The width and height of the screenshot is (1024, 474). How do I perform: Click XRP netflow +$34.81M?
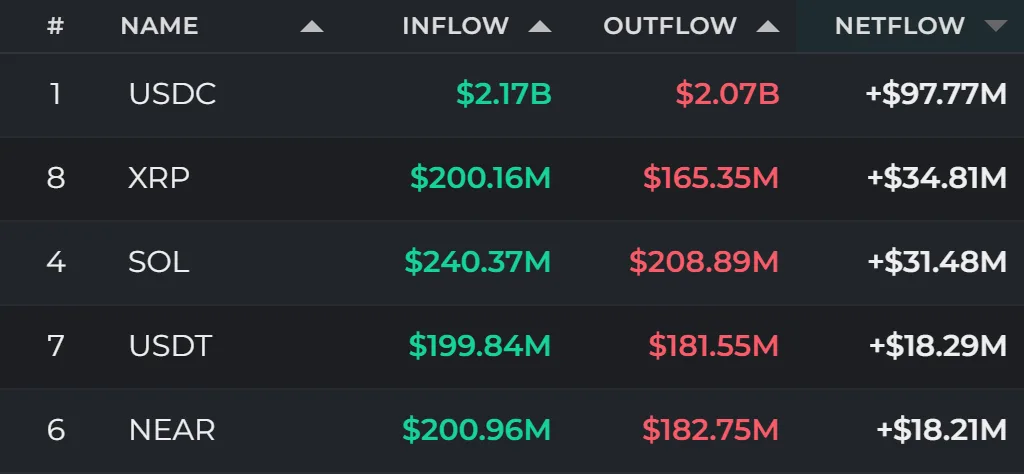(x=936, y=178)
